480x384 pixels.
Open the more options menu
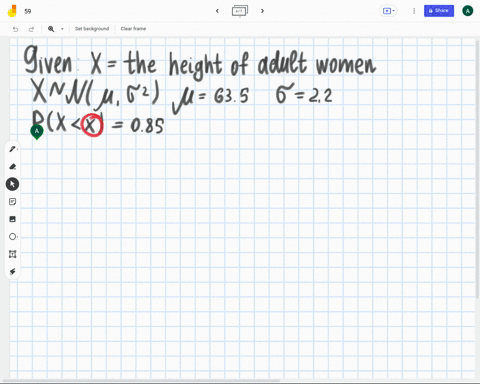point(414,11)
